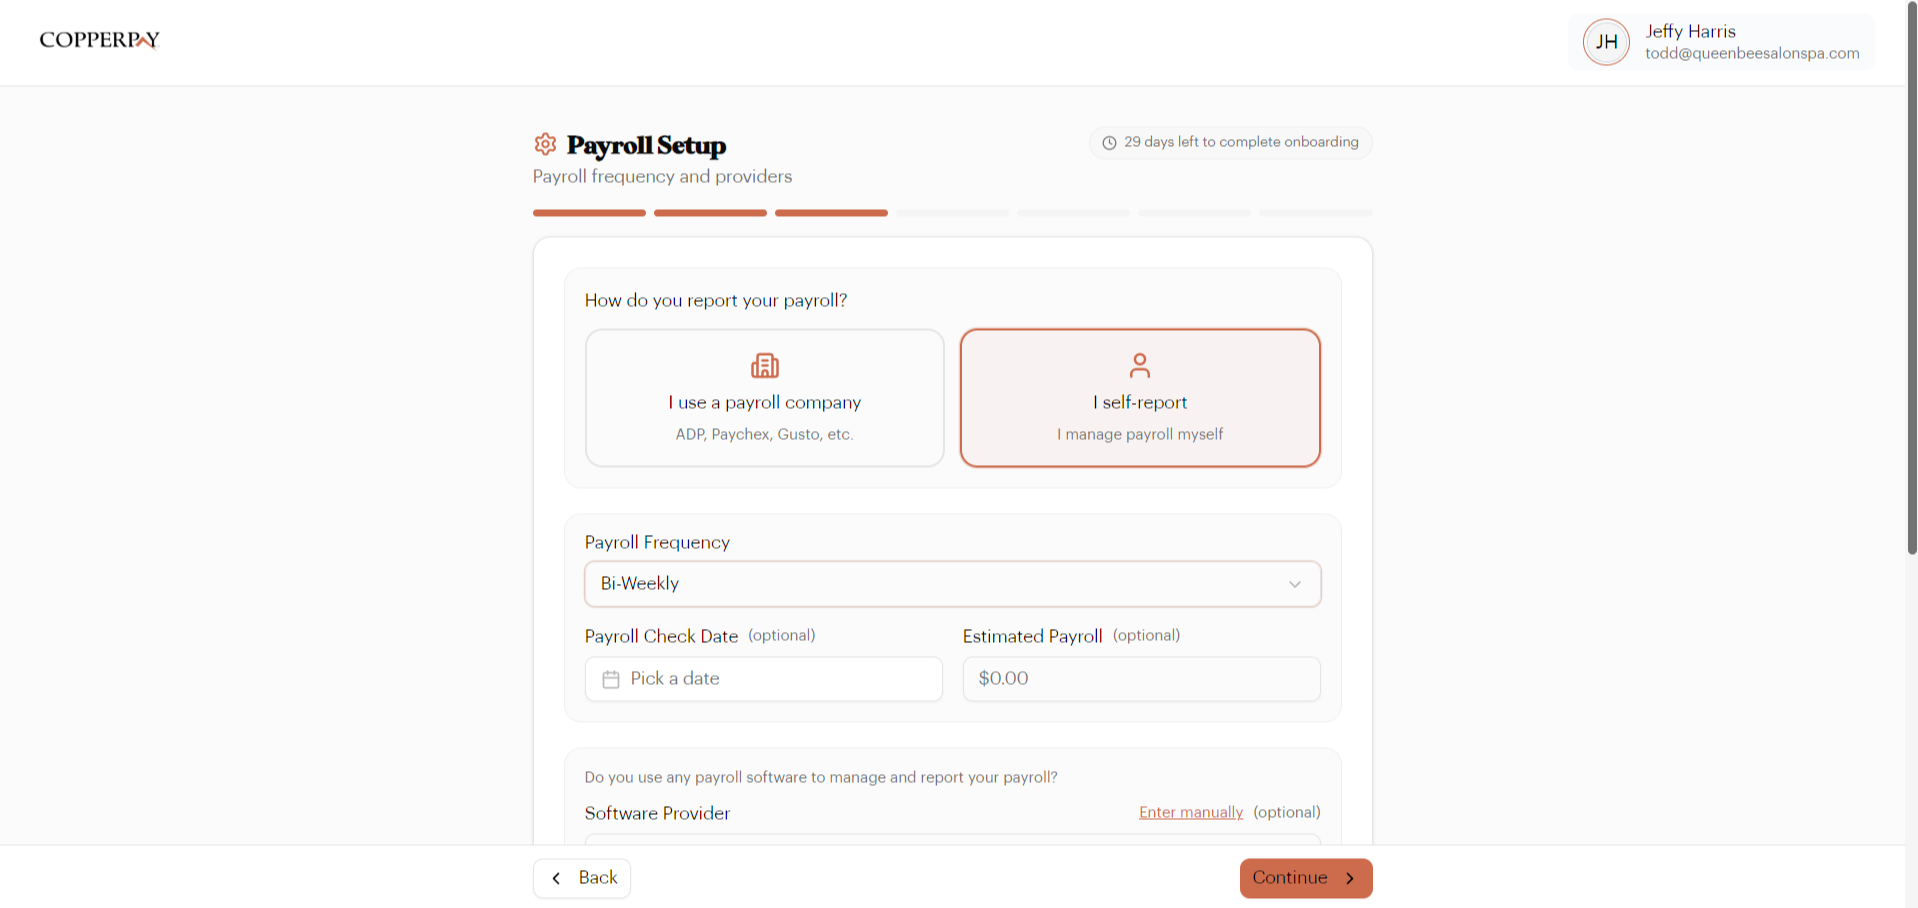Click the Enter manually link
The image size is (1918, 908).
(x=1190, y=812)
